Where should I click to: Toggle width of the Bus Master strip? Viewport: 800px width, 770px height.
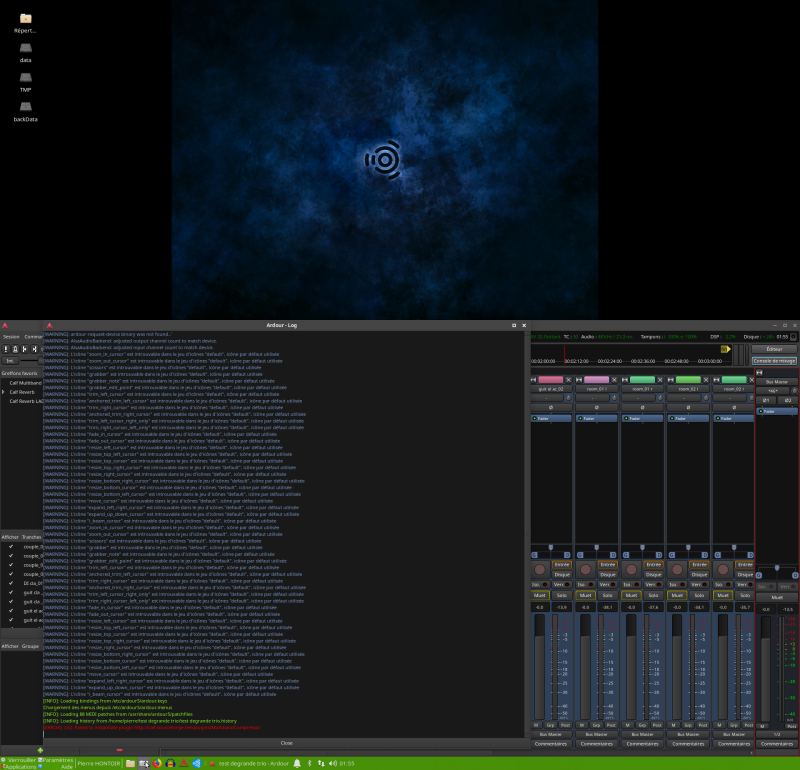759,371
